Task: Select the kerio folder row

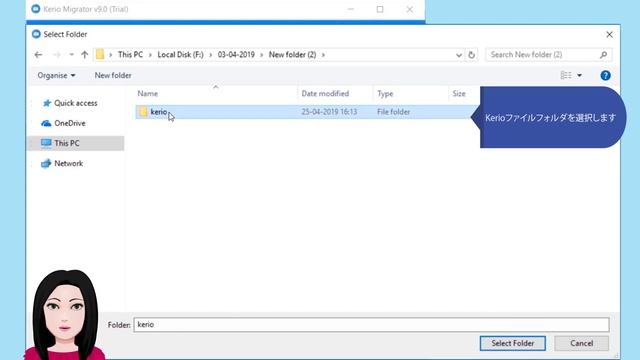Action: click(x=307, y=112)
